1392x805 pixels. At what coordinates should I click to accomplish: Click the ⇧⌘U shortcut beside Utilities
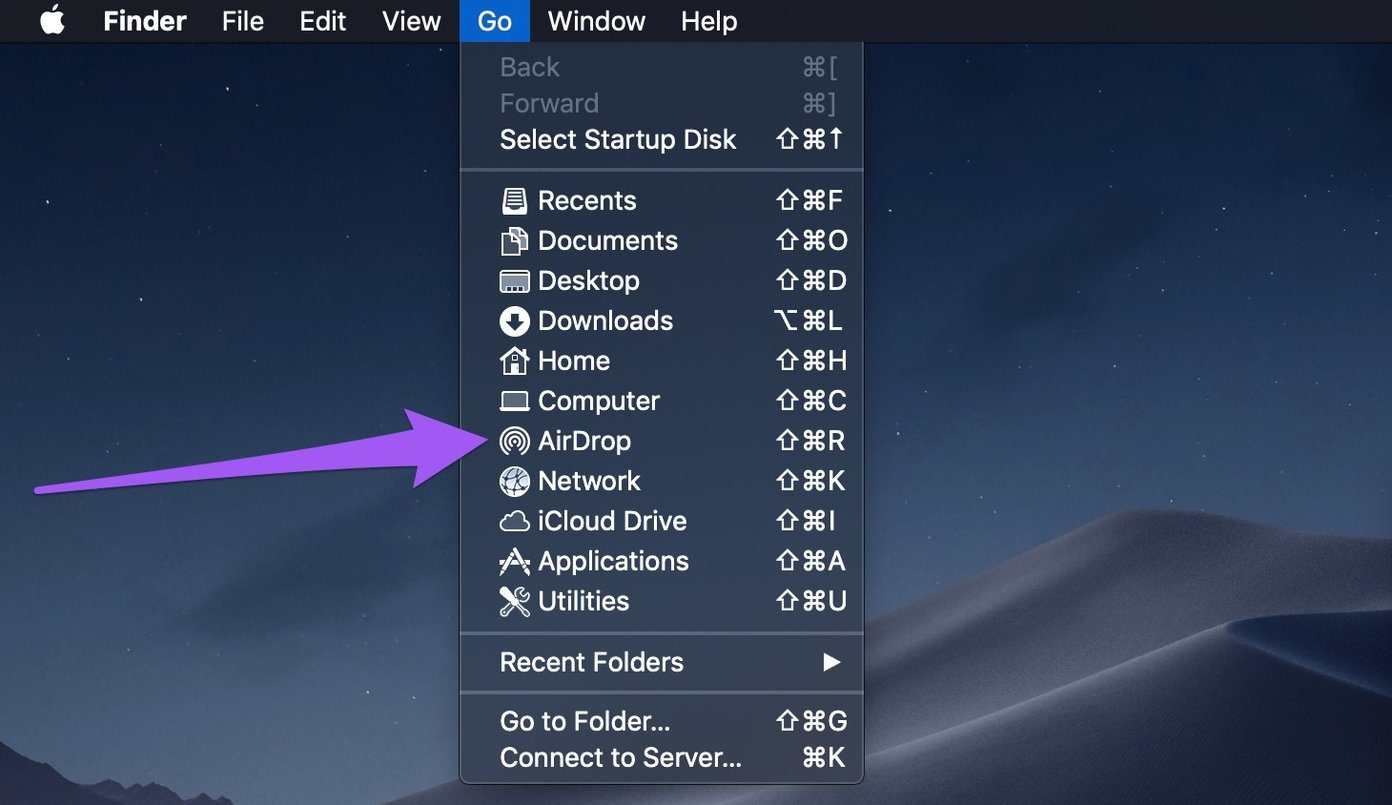click(811, 601)
